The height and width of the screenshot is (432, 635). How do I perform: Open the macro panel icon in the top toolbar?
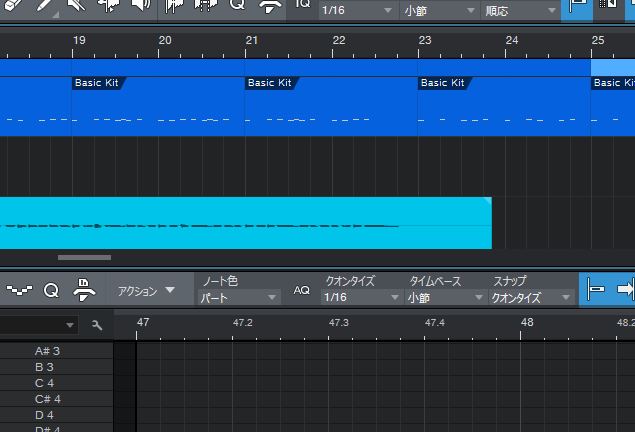270,6
